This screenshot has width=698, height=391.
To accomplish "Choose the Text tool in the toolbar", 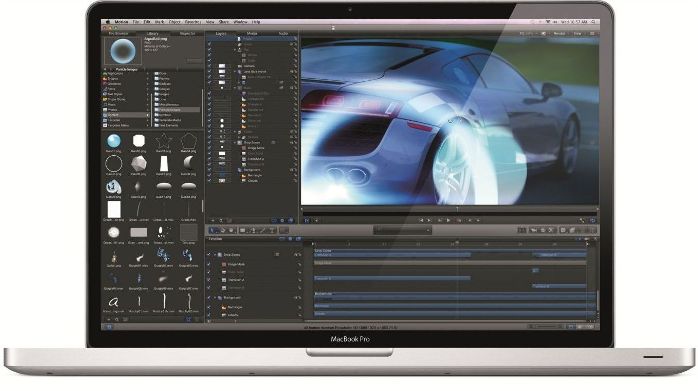I will pyautogui.click(x=272, y=230).
